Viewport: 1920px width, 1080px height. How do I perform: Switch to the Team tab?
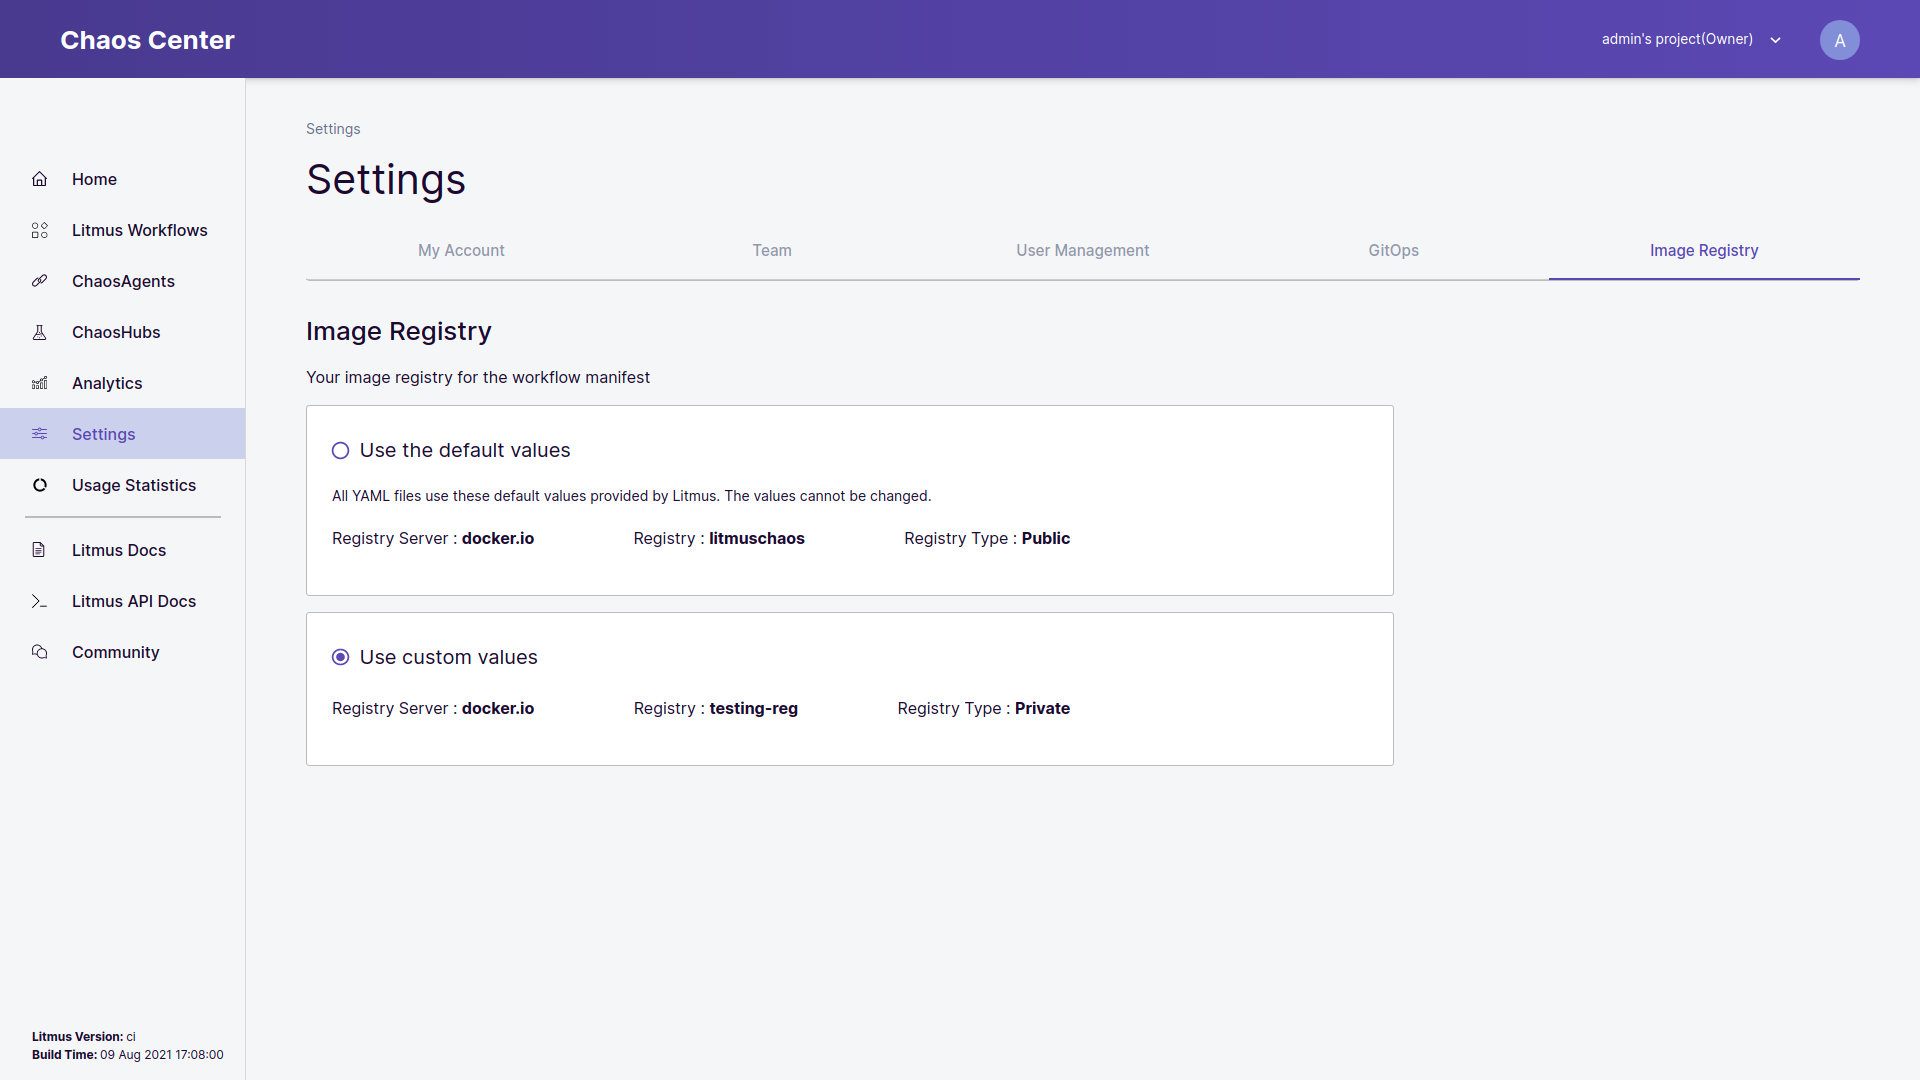(772, 250)
